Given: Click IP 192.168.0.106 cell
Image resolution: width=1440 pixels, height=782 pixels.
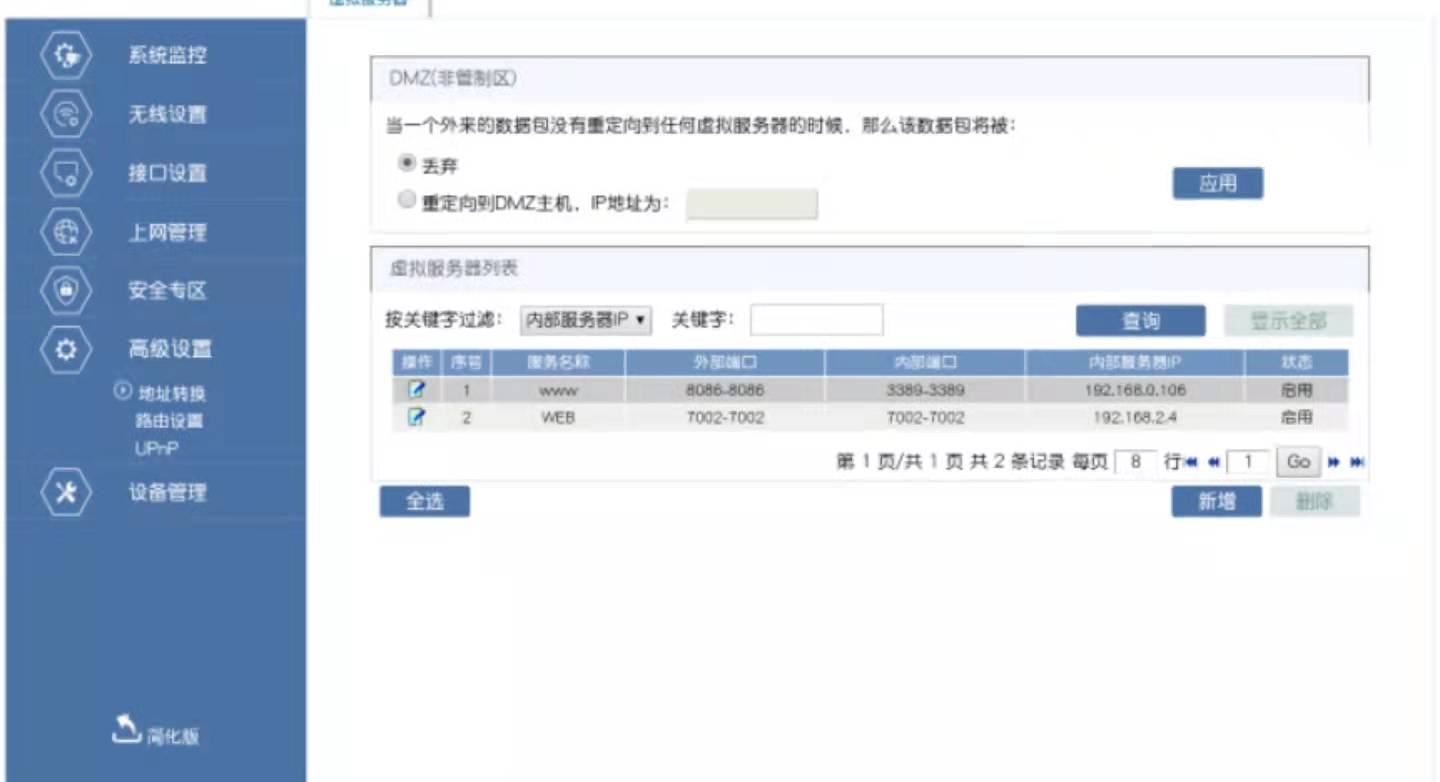Looking at the screenshot, I should pos(1135,390).
